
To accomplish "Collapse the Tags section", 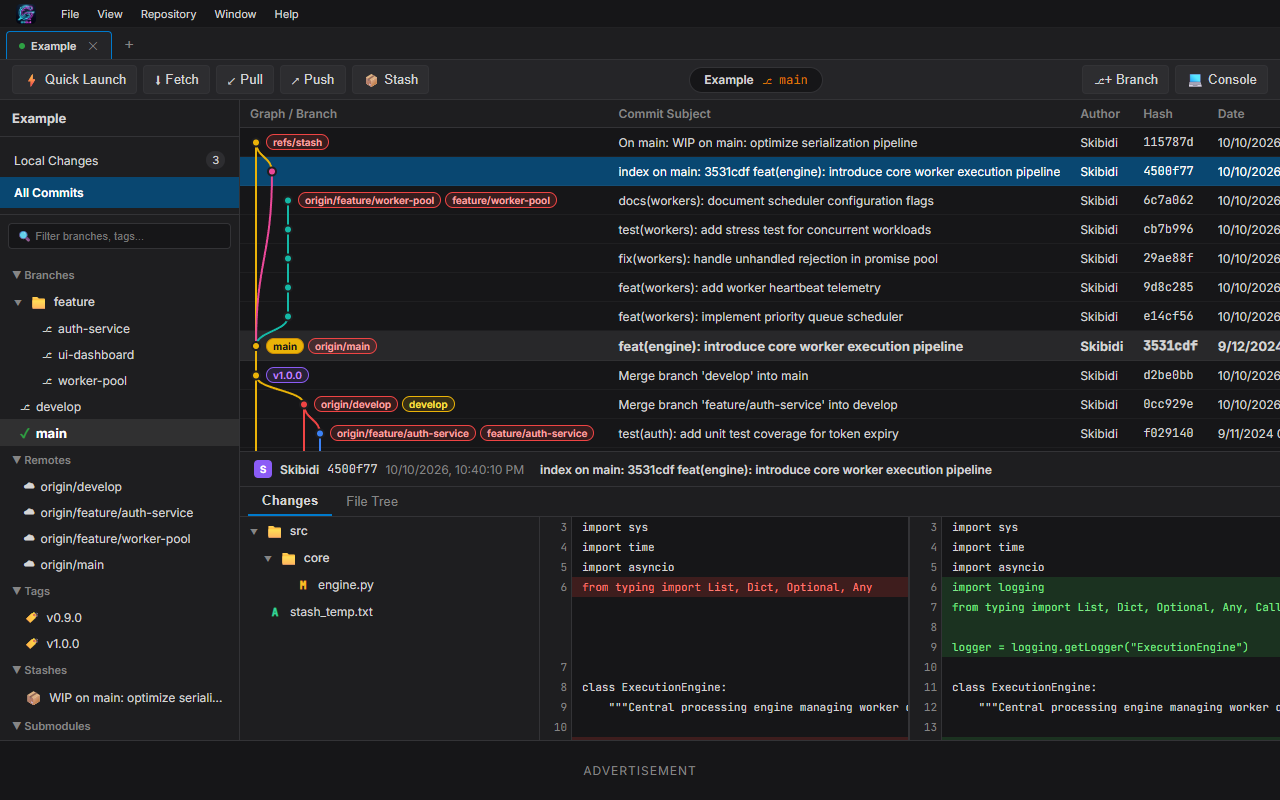I will coord(17,591).
